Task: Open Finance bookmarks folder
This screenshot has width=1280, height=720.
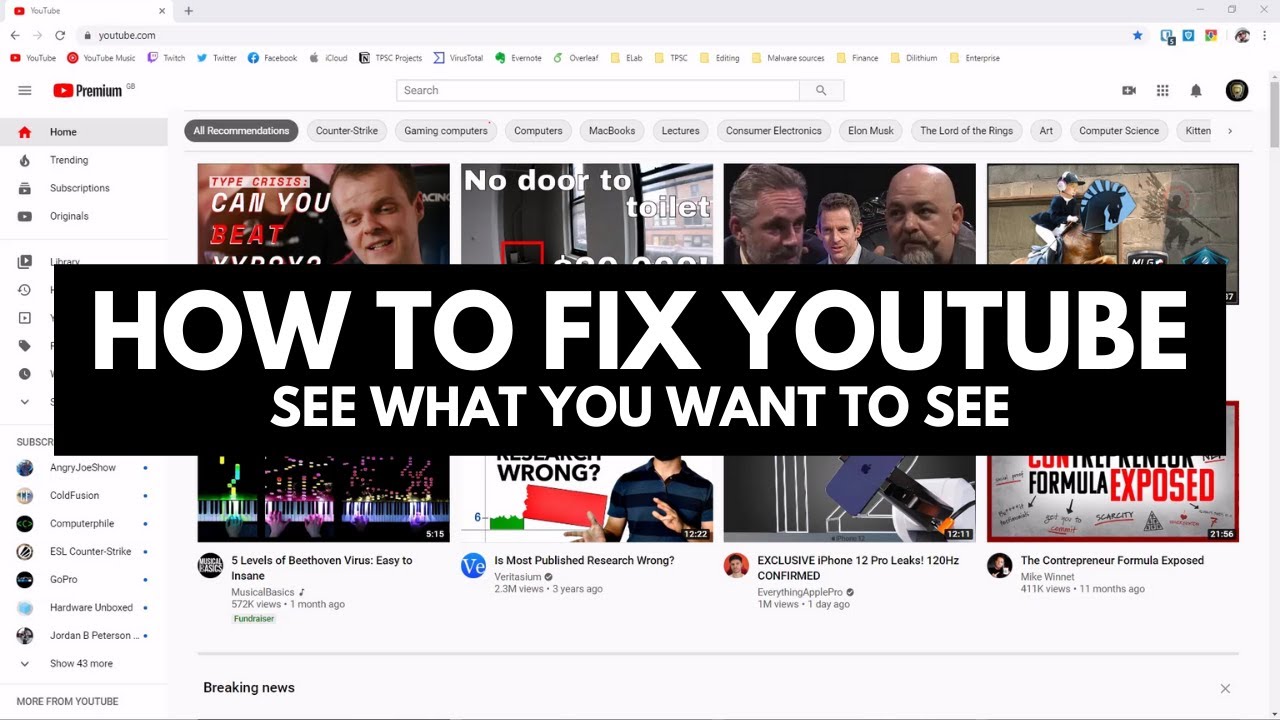Action: point(857,58)
